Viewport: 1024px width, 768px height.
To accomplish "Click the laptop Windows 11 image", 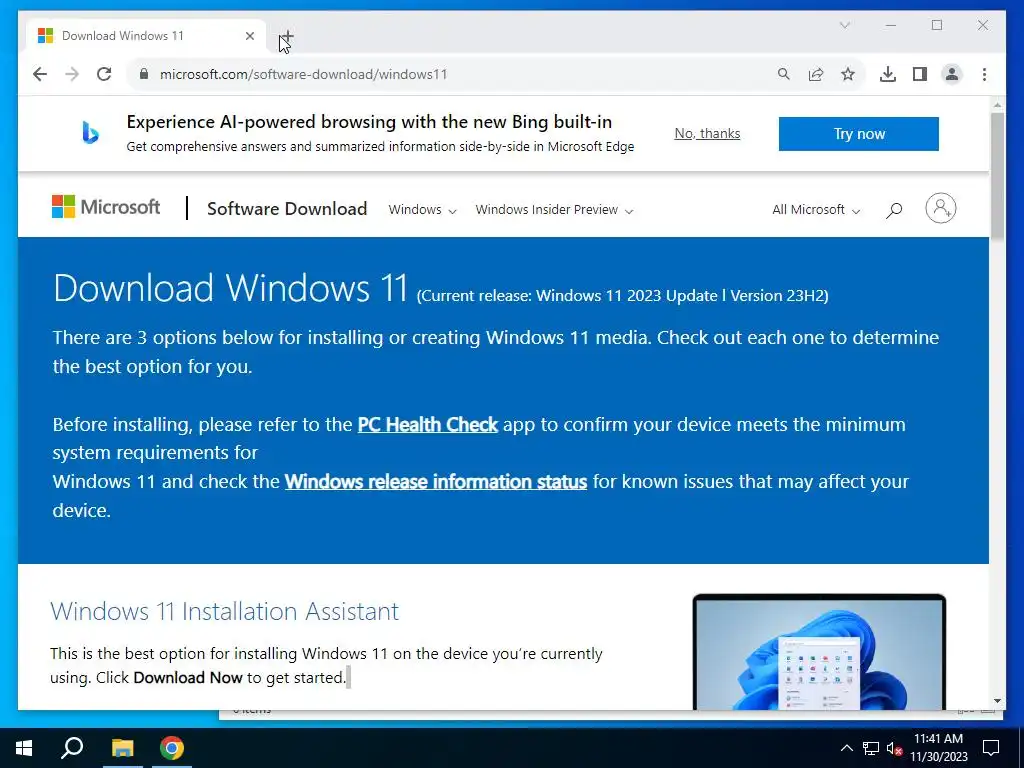I will 819,652.
